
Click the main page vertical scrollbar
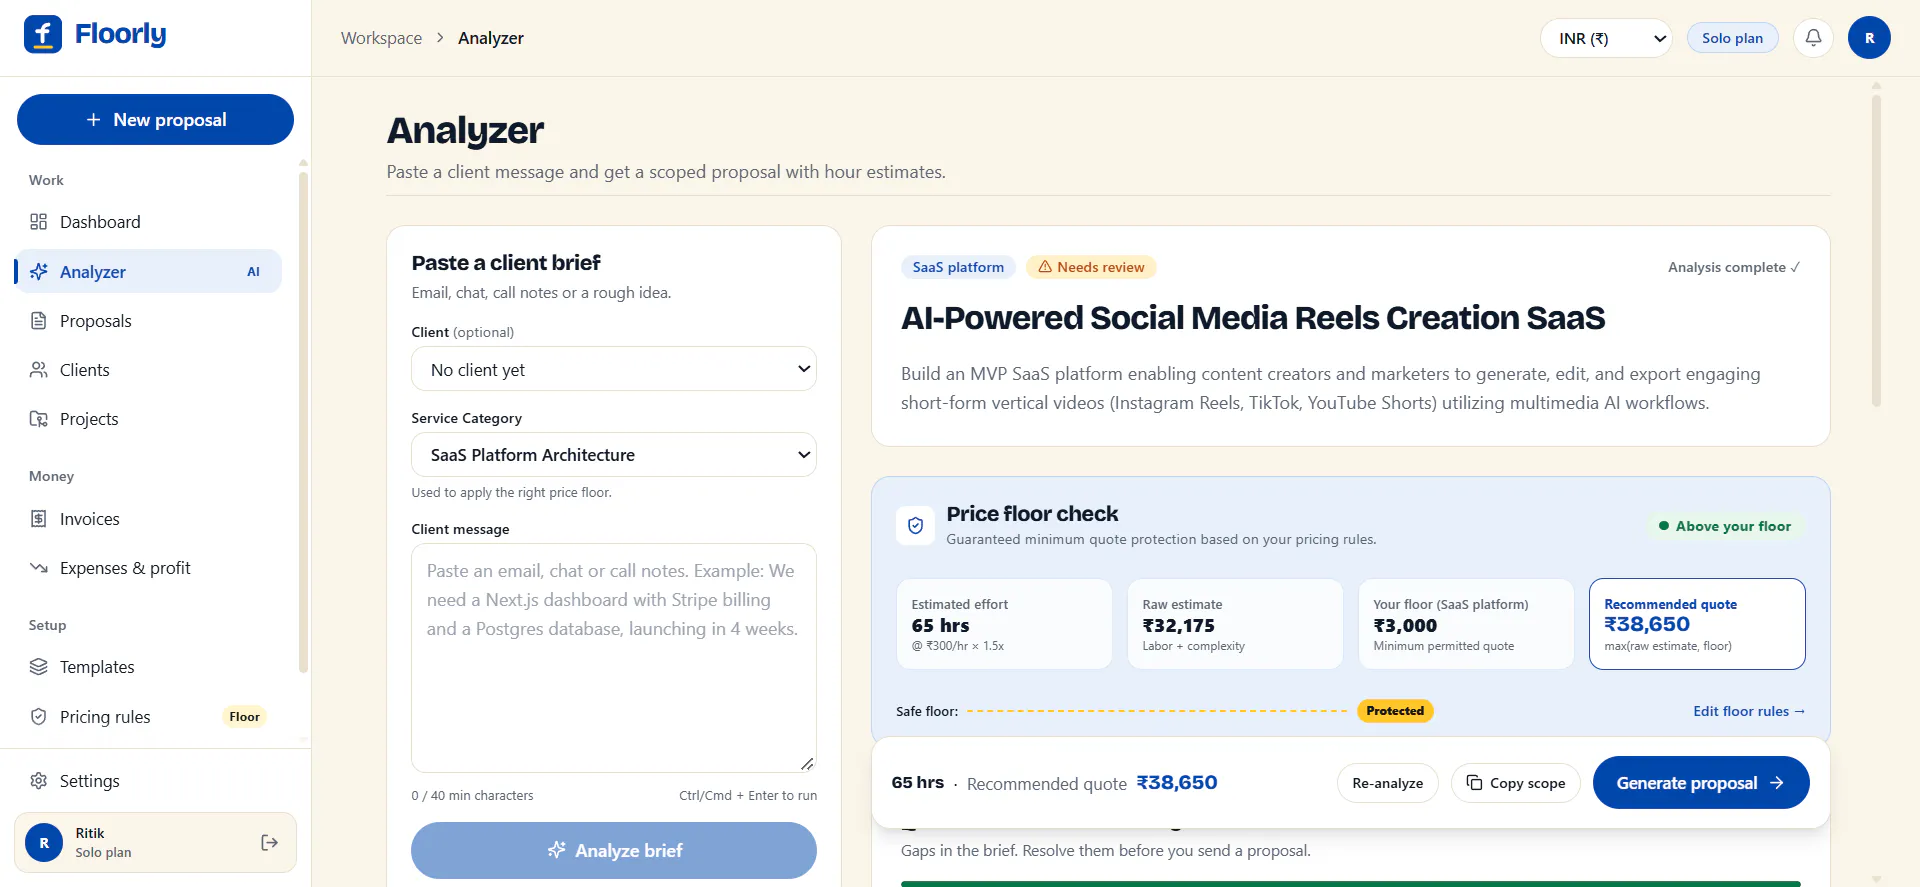coord(1876,250)
